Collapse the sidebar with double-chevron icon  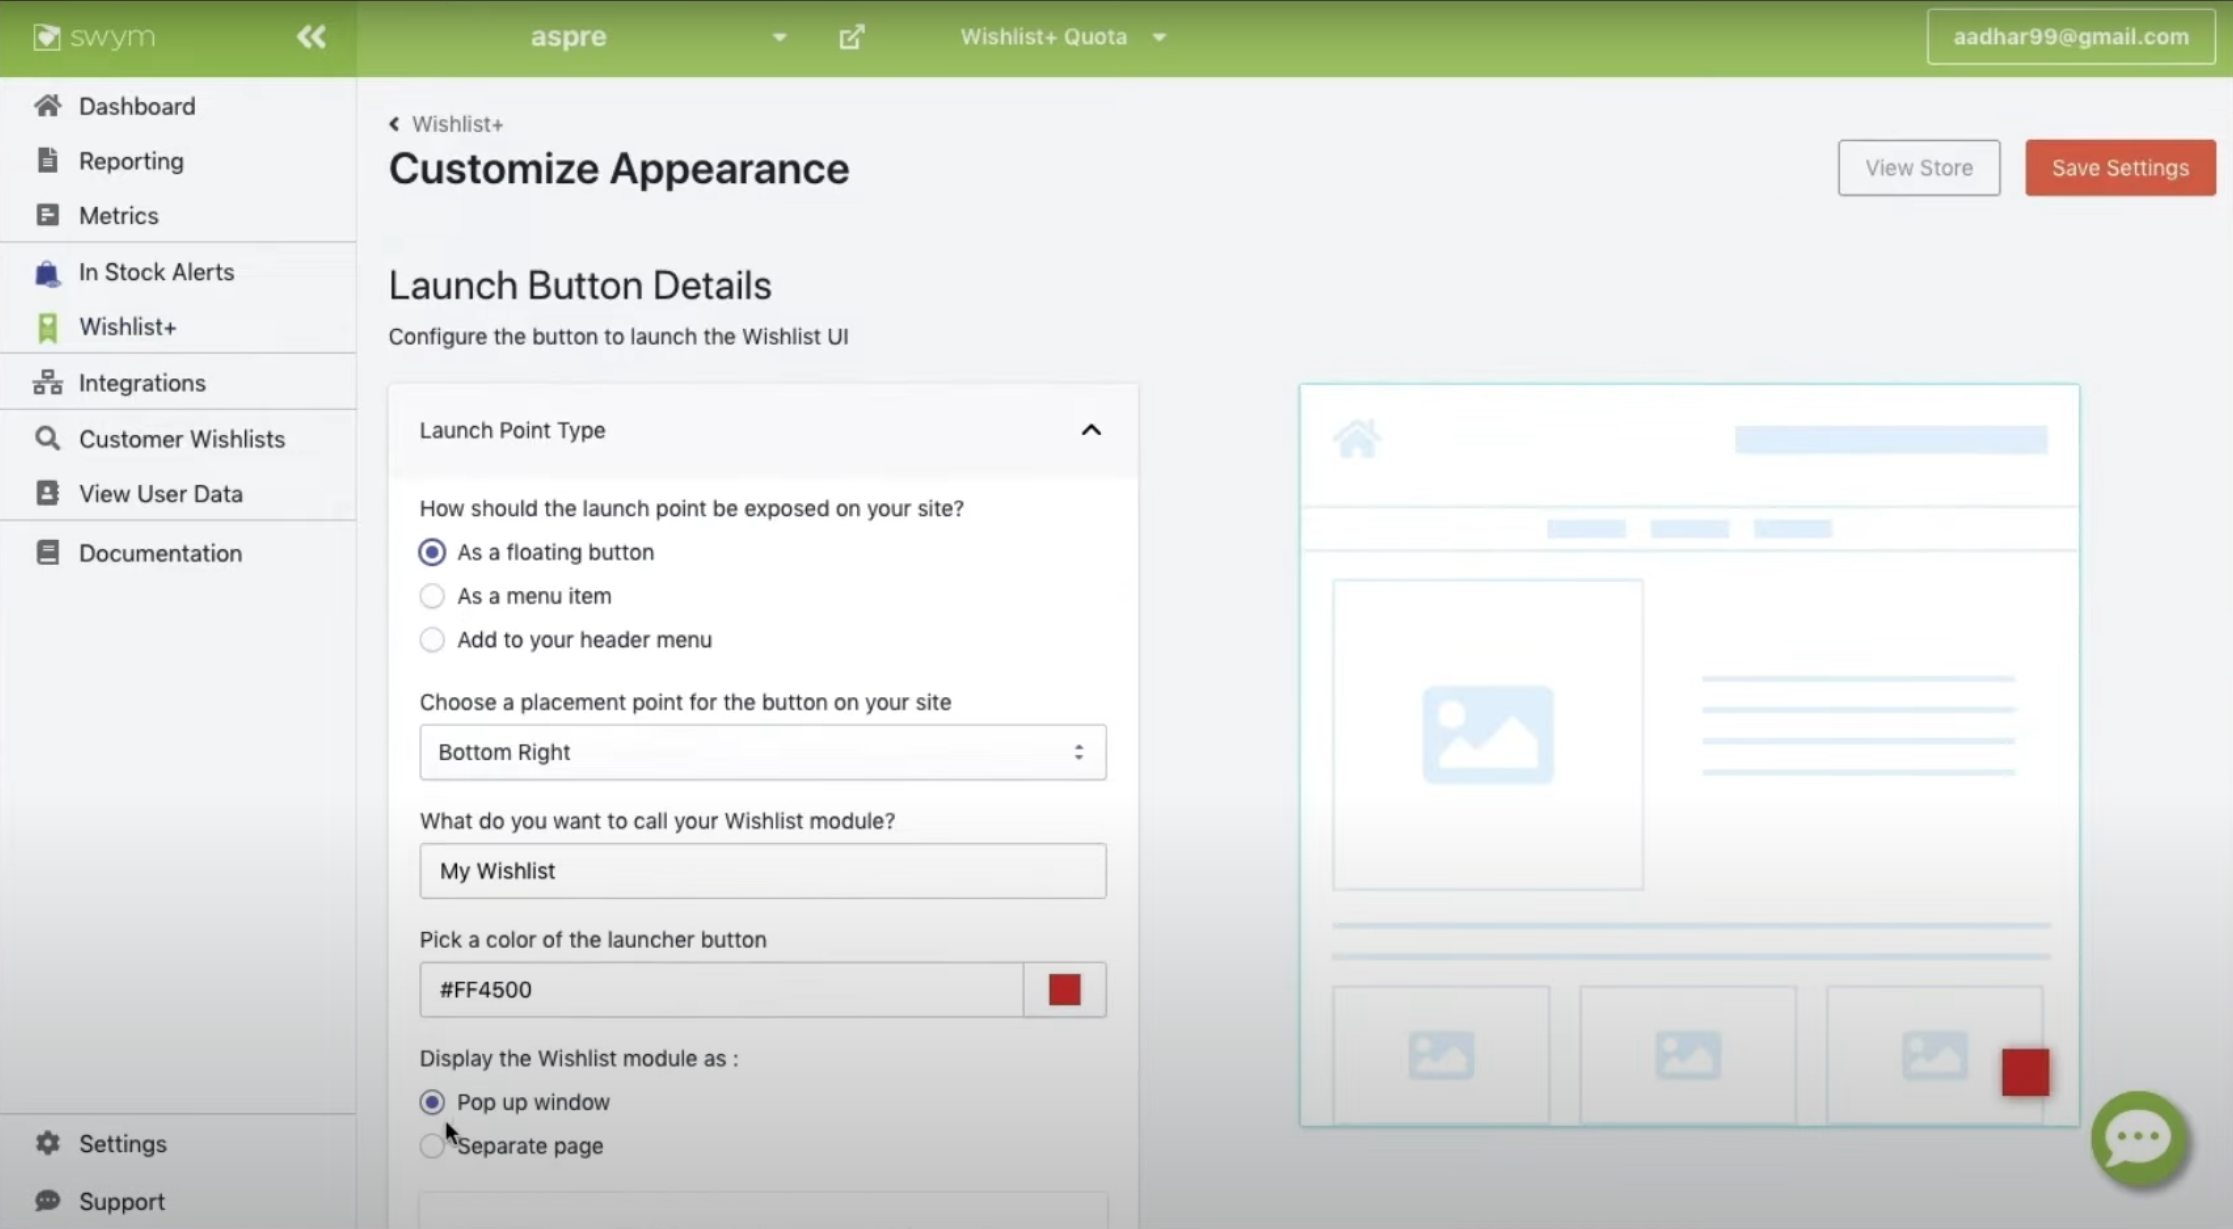pyautogui.click(x=311, y=37)
